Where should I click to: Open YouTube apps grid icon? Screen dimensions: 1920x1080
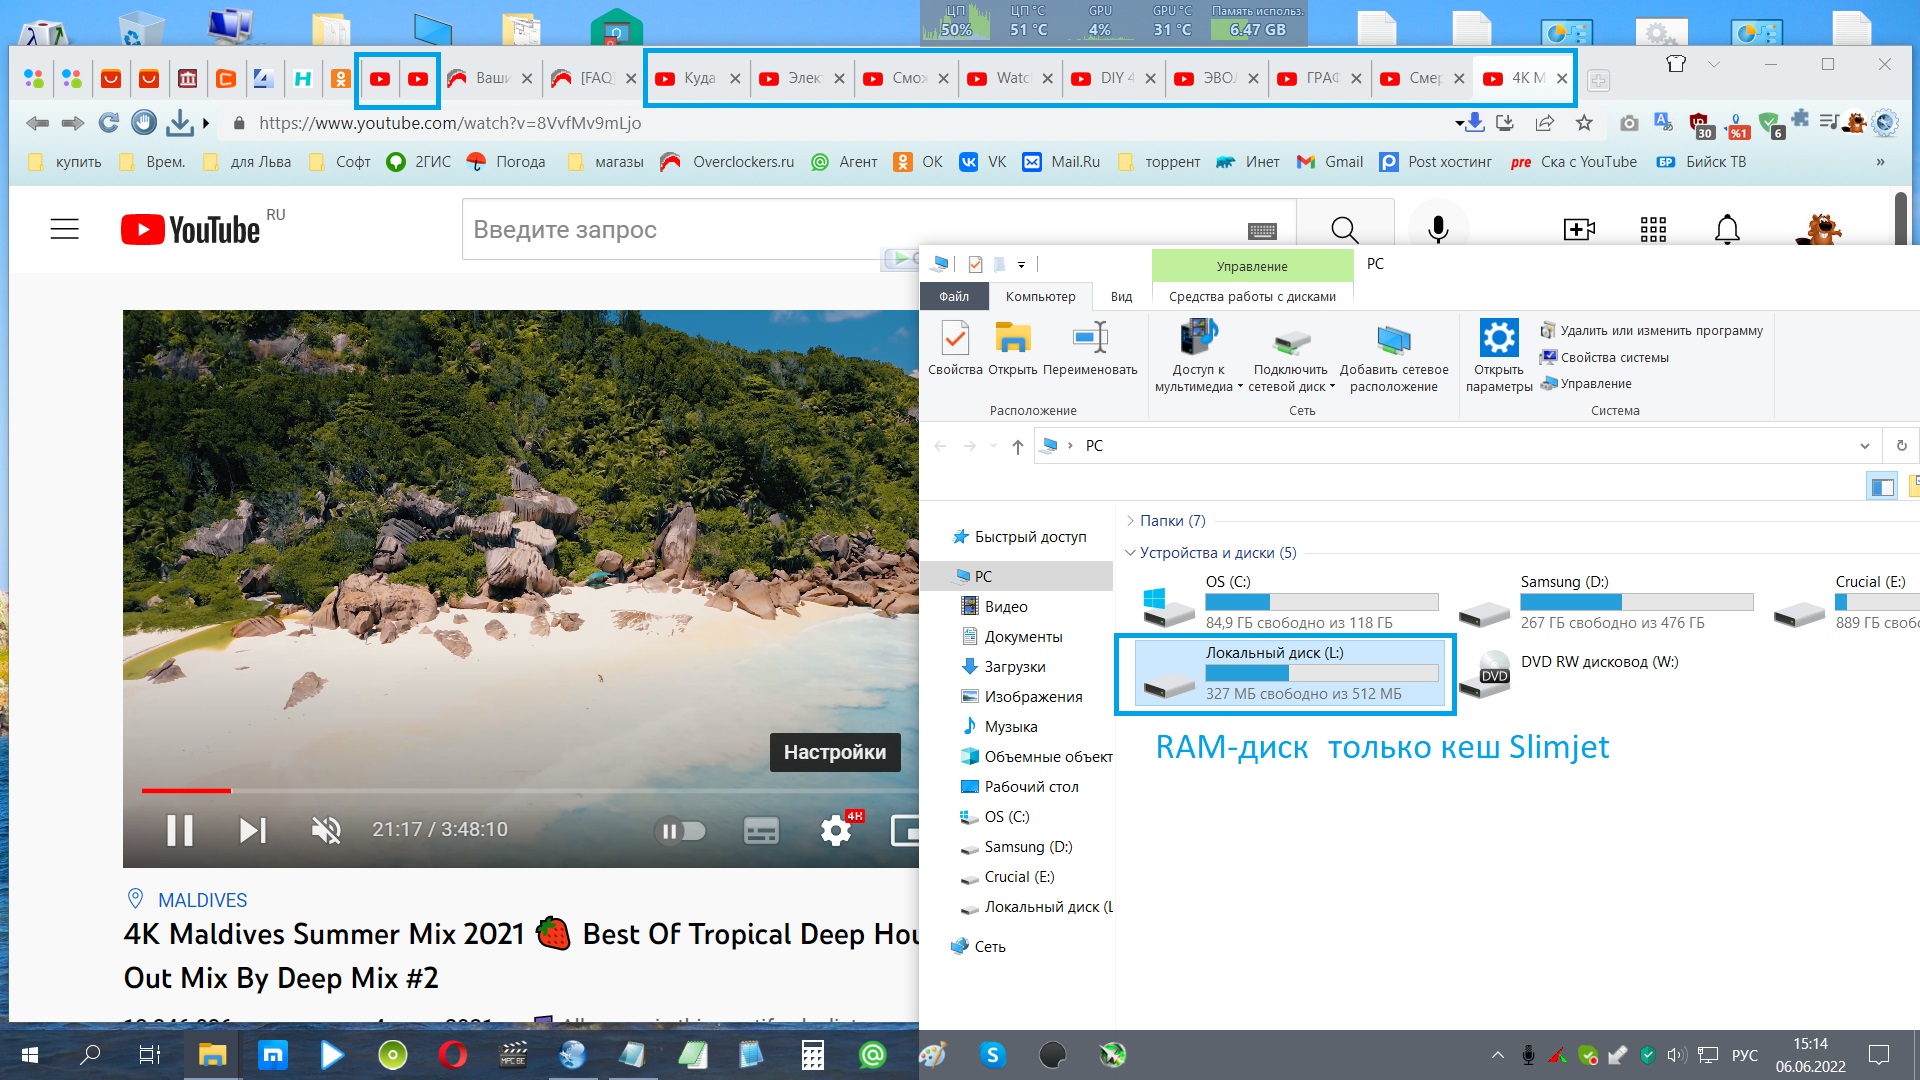pos(1653,229)
